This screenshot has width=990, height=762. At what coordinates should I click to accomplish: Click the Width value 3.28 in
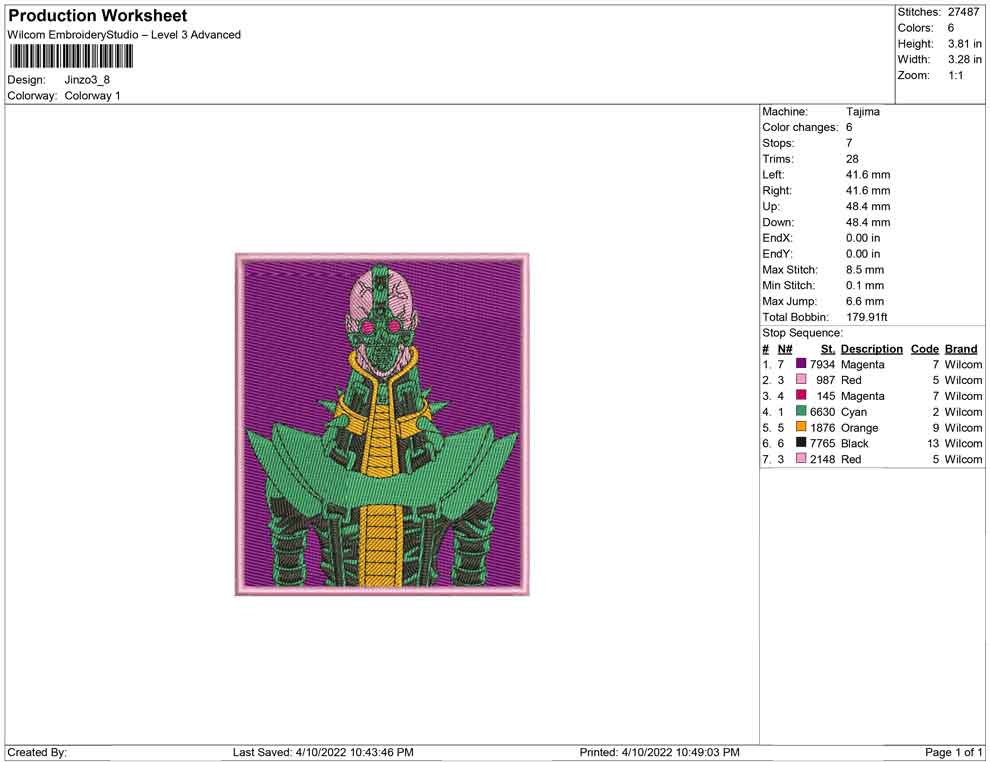pyautogui.click(x=965, y=59)
